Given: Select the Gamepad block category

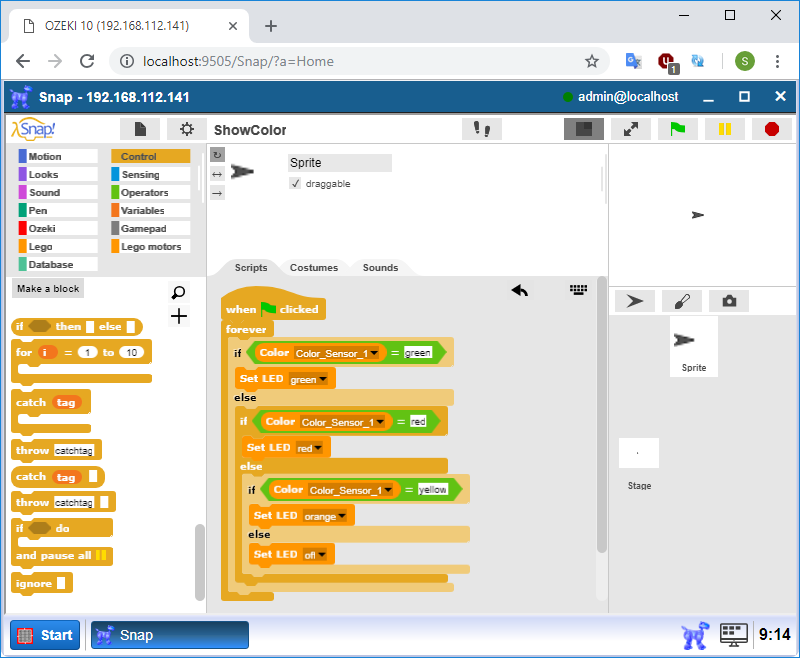Looking at the screenshot, I should pos(151,228).
